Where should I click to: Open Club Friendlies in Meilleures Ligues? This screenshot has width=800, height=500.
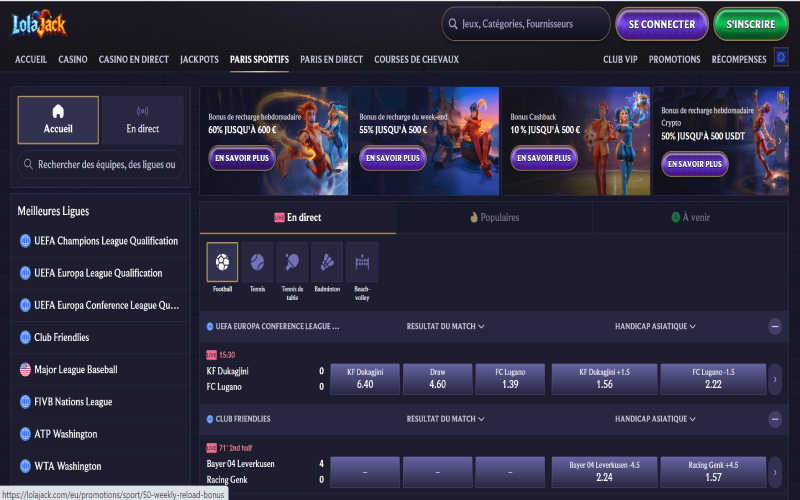click(101, 337)
